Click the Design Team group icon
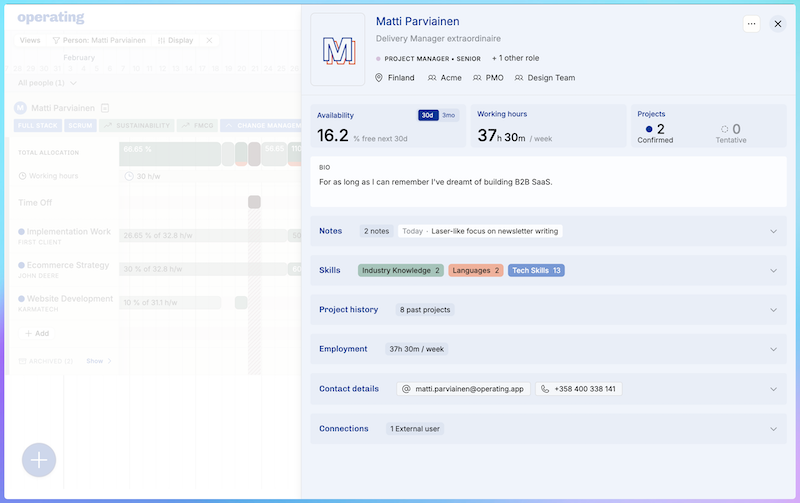The height and width of the screenshot is (503, 800). pos(520,78)
